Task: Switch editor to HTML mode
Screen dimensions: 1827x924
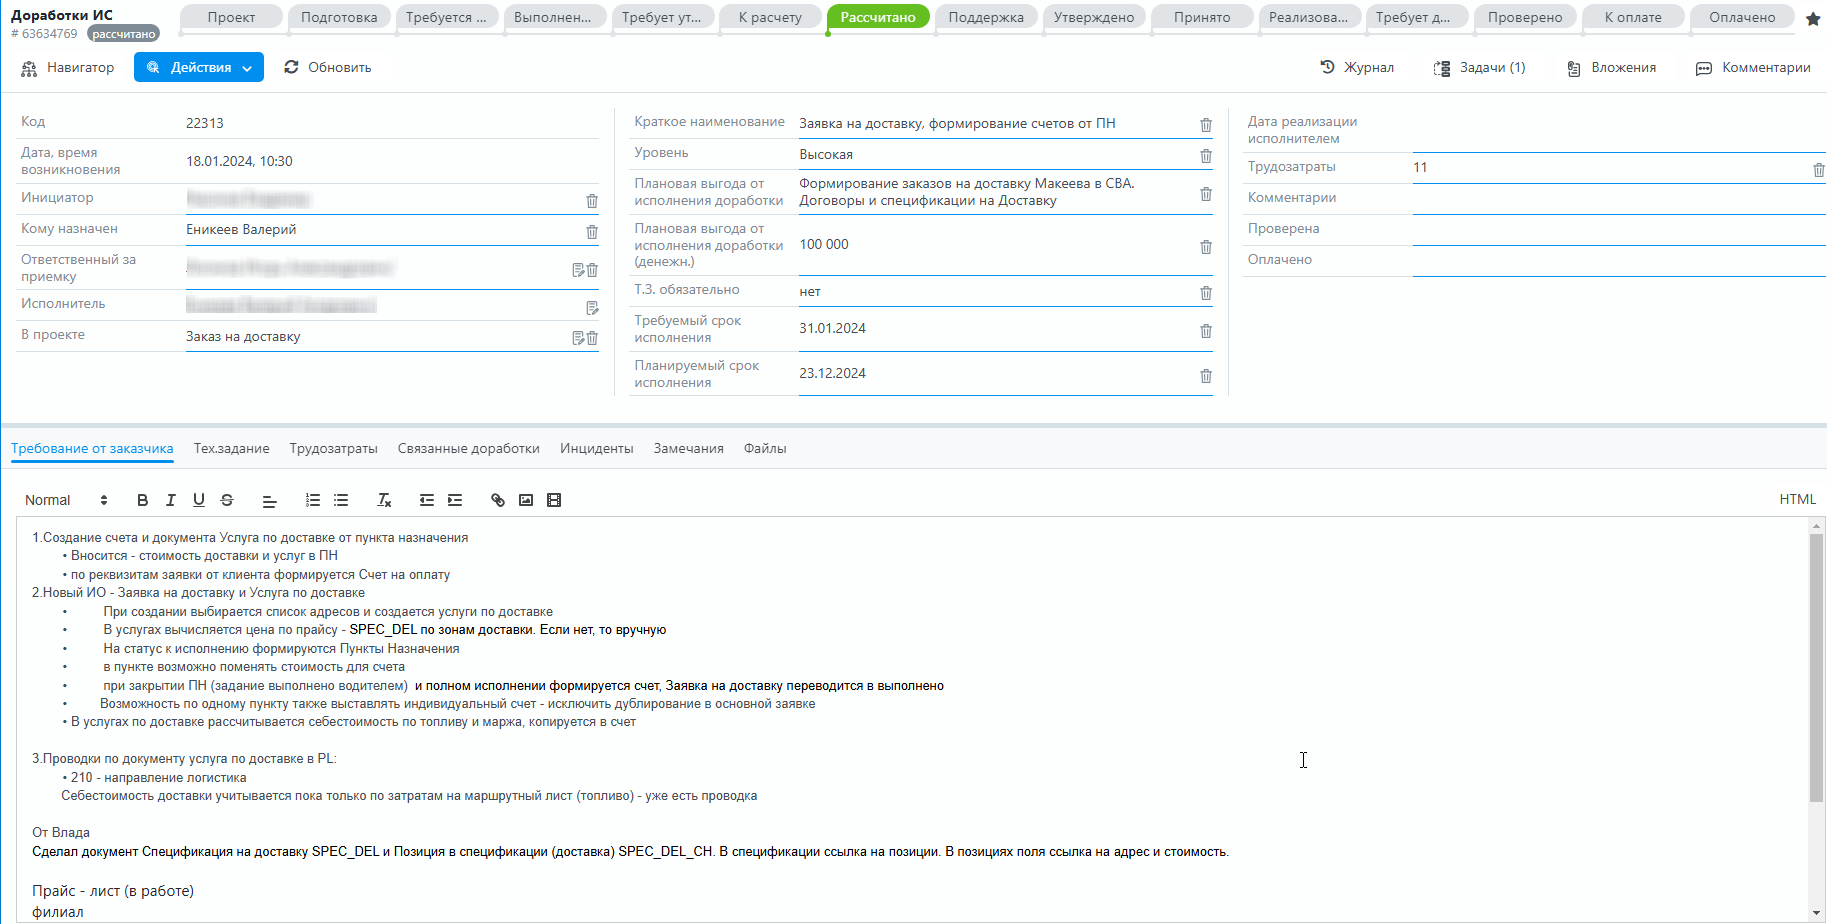Action: [x=1797, y=499]
